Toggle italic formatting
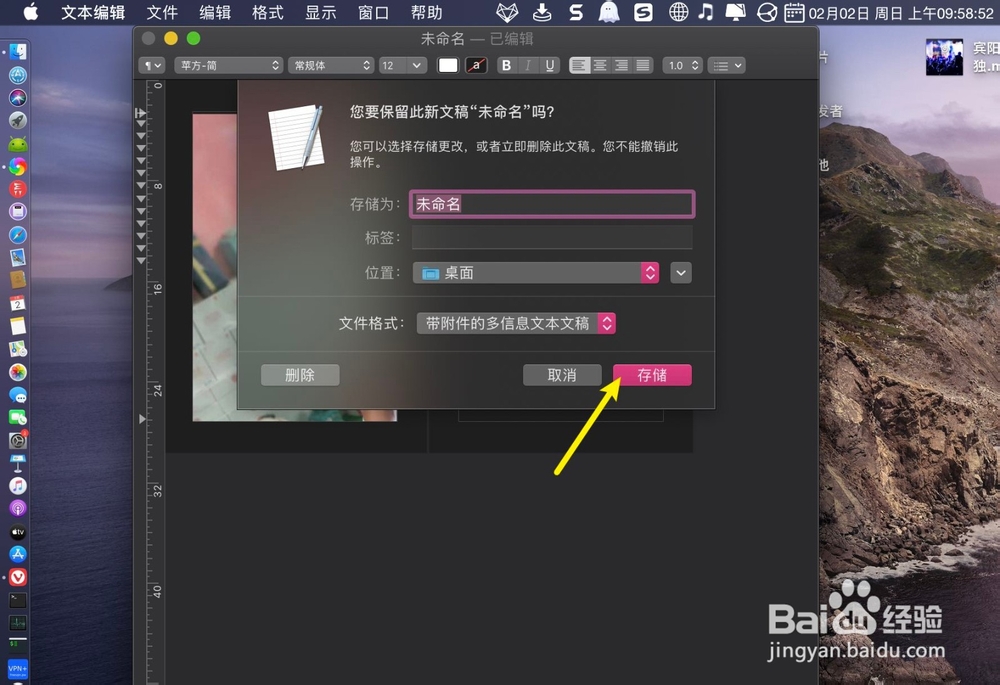This screenshot has width=1000, height=685. [528, 65]
